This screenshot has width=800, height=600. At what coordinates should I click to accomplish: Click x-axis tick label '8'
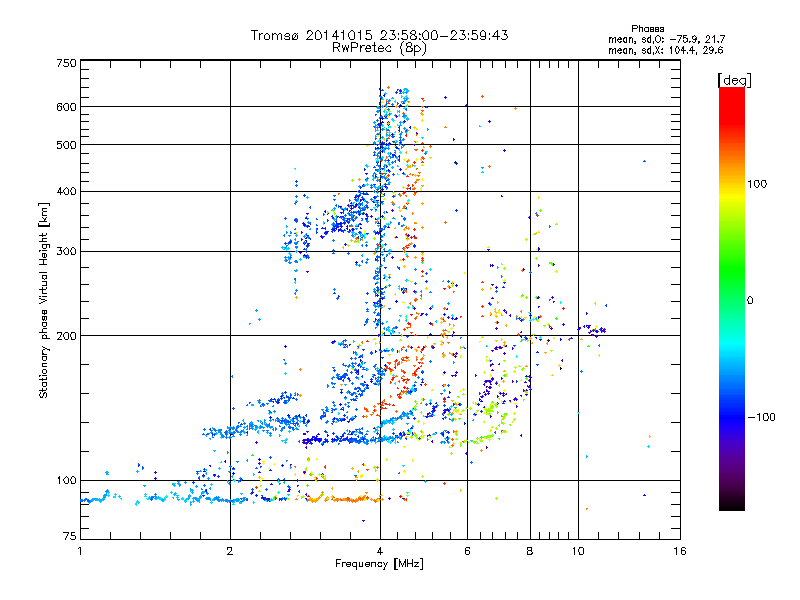pyautogui.click(x=530, y=551)
